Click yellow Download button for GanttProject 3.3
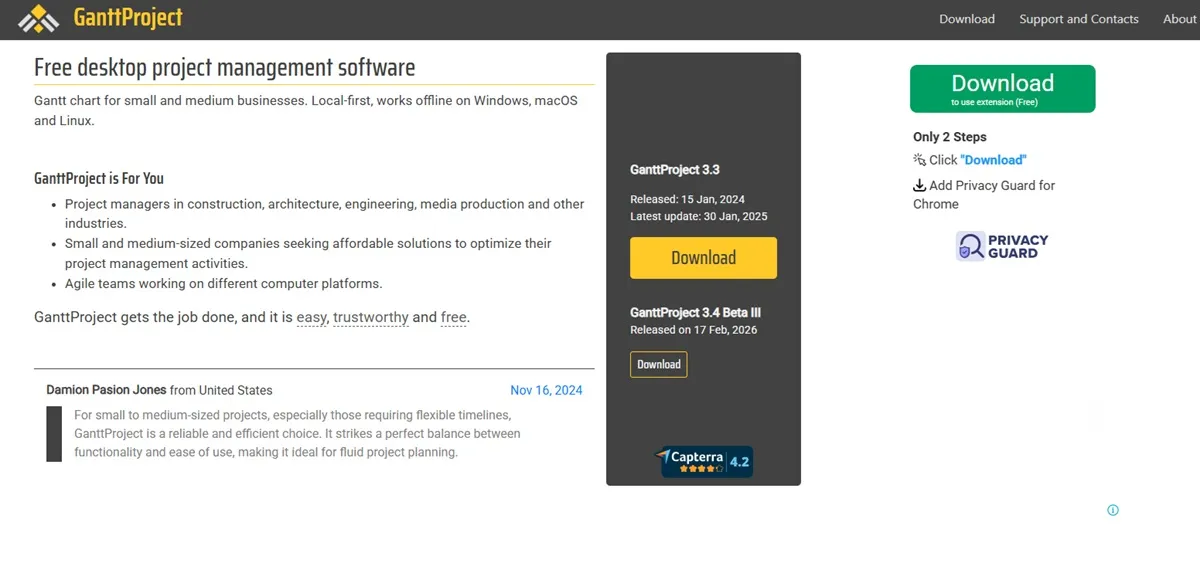 (703, 258)
